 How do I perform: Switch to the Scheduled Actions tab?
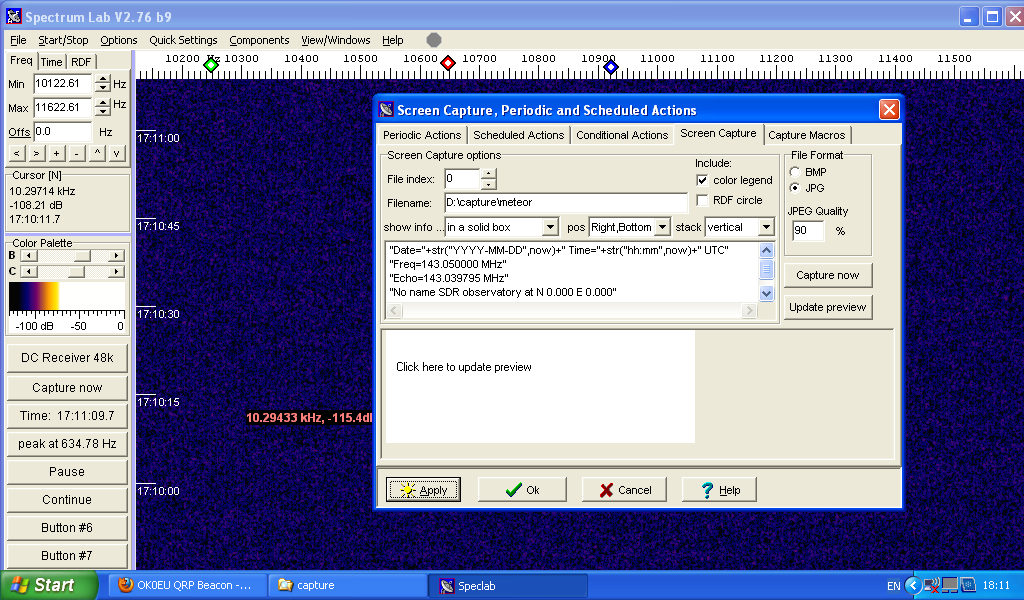click(518, 135)
